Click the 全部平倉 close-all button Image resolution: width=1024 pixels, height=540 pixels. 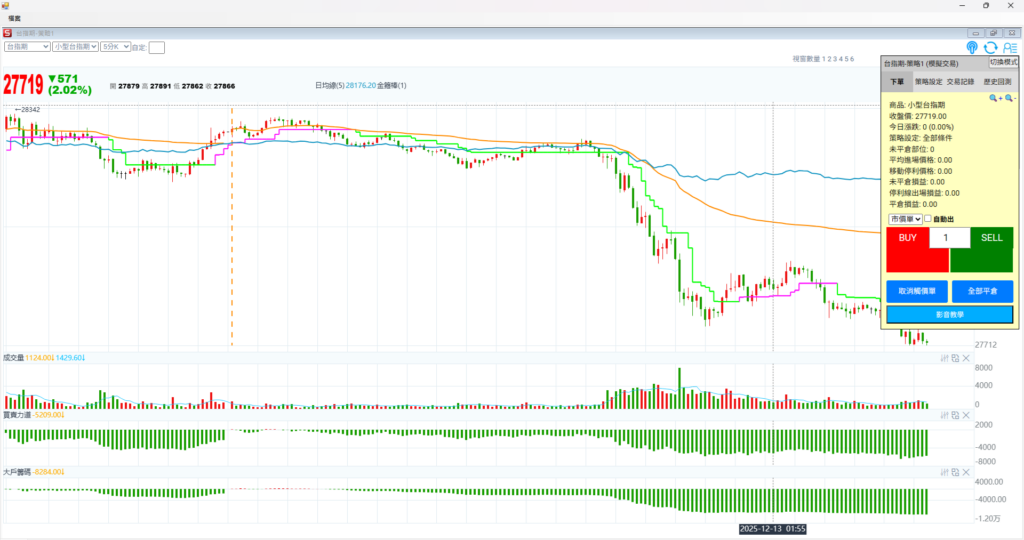click(982, 291)
